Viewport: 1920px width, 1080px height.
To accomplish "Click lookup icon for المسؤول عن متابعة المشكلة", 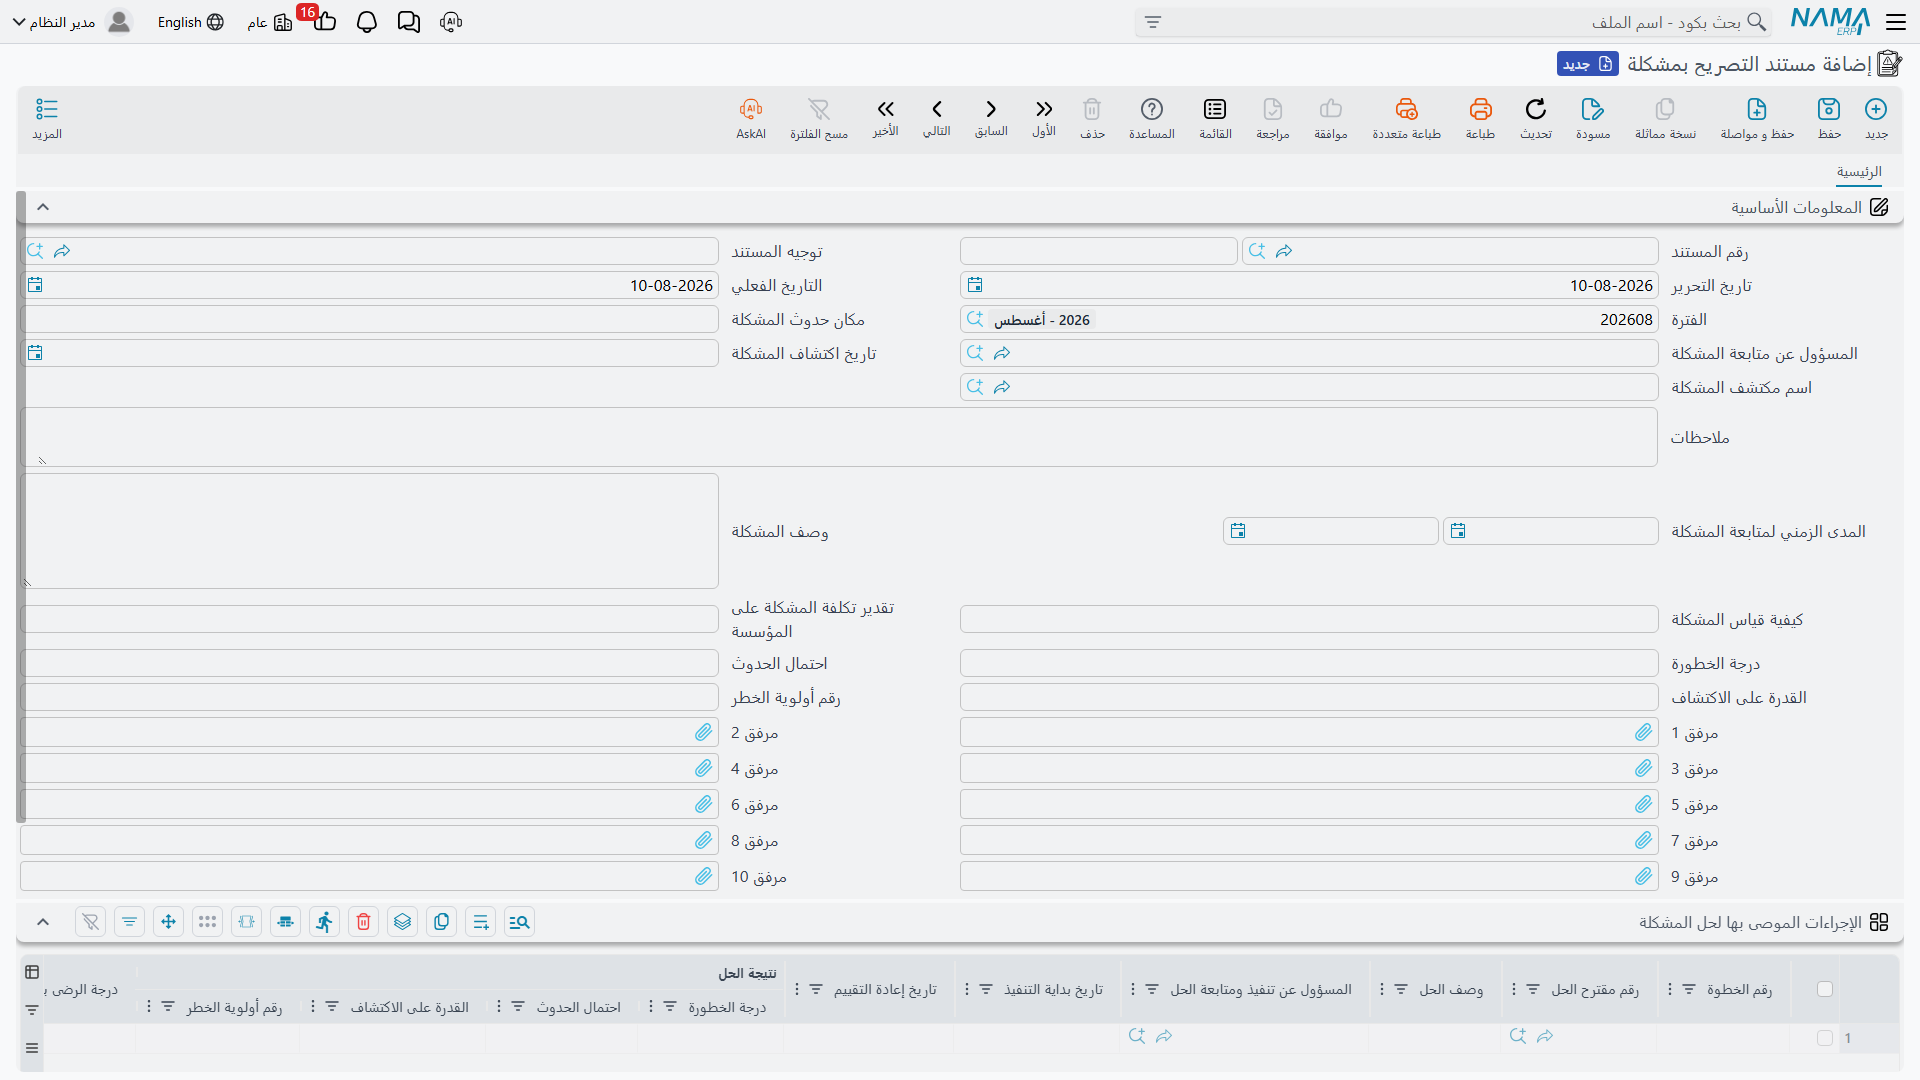I will pos(975,353).
